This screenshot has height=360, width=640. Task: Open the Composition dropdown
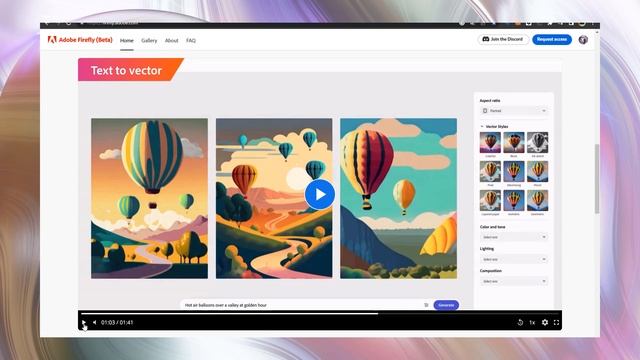(514, 281)
